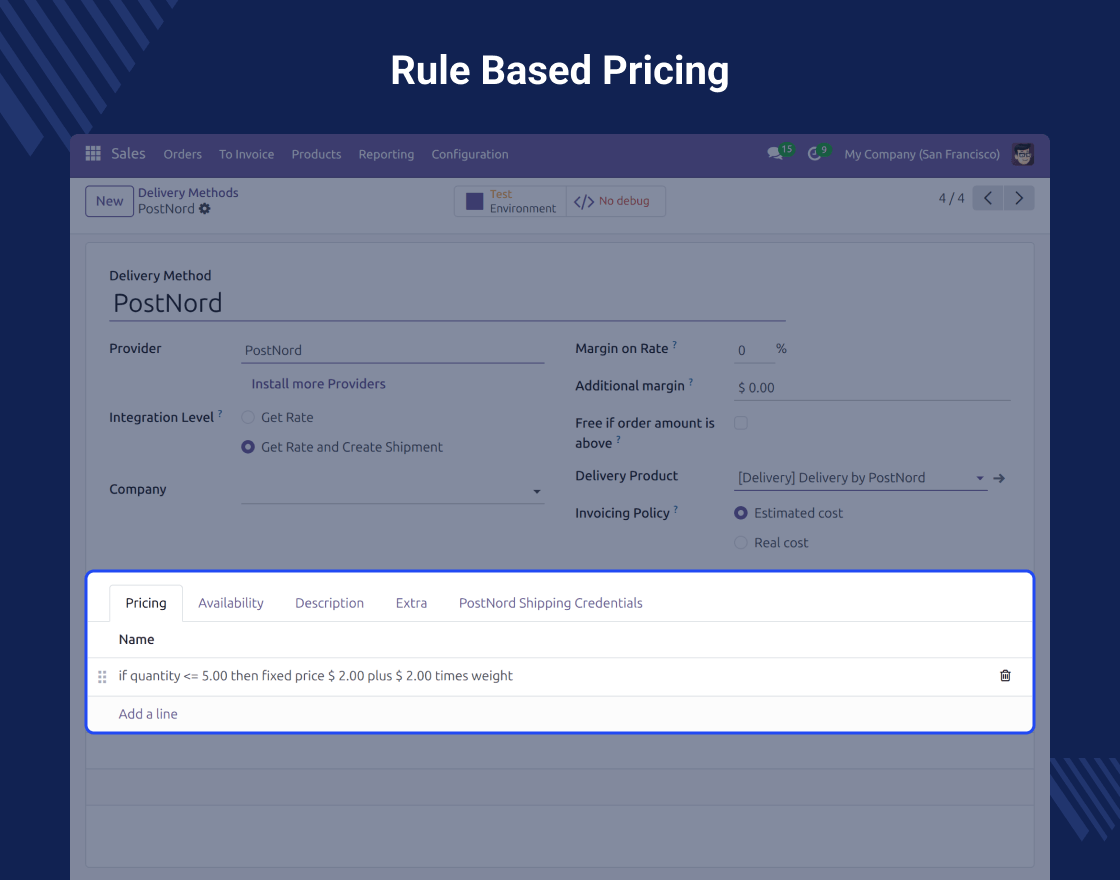Switch to the Pricing tab

click(146, 603)
